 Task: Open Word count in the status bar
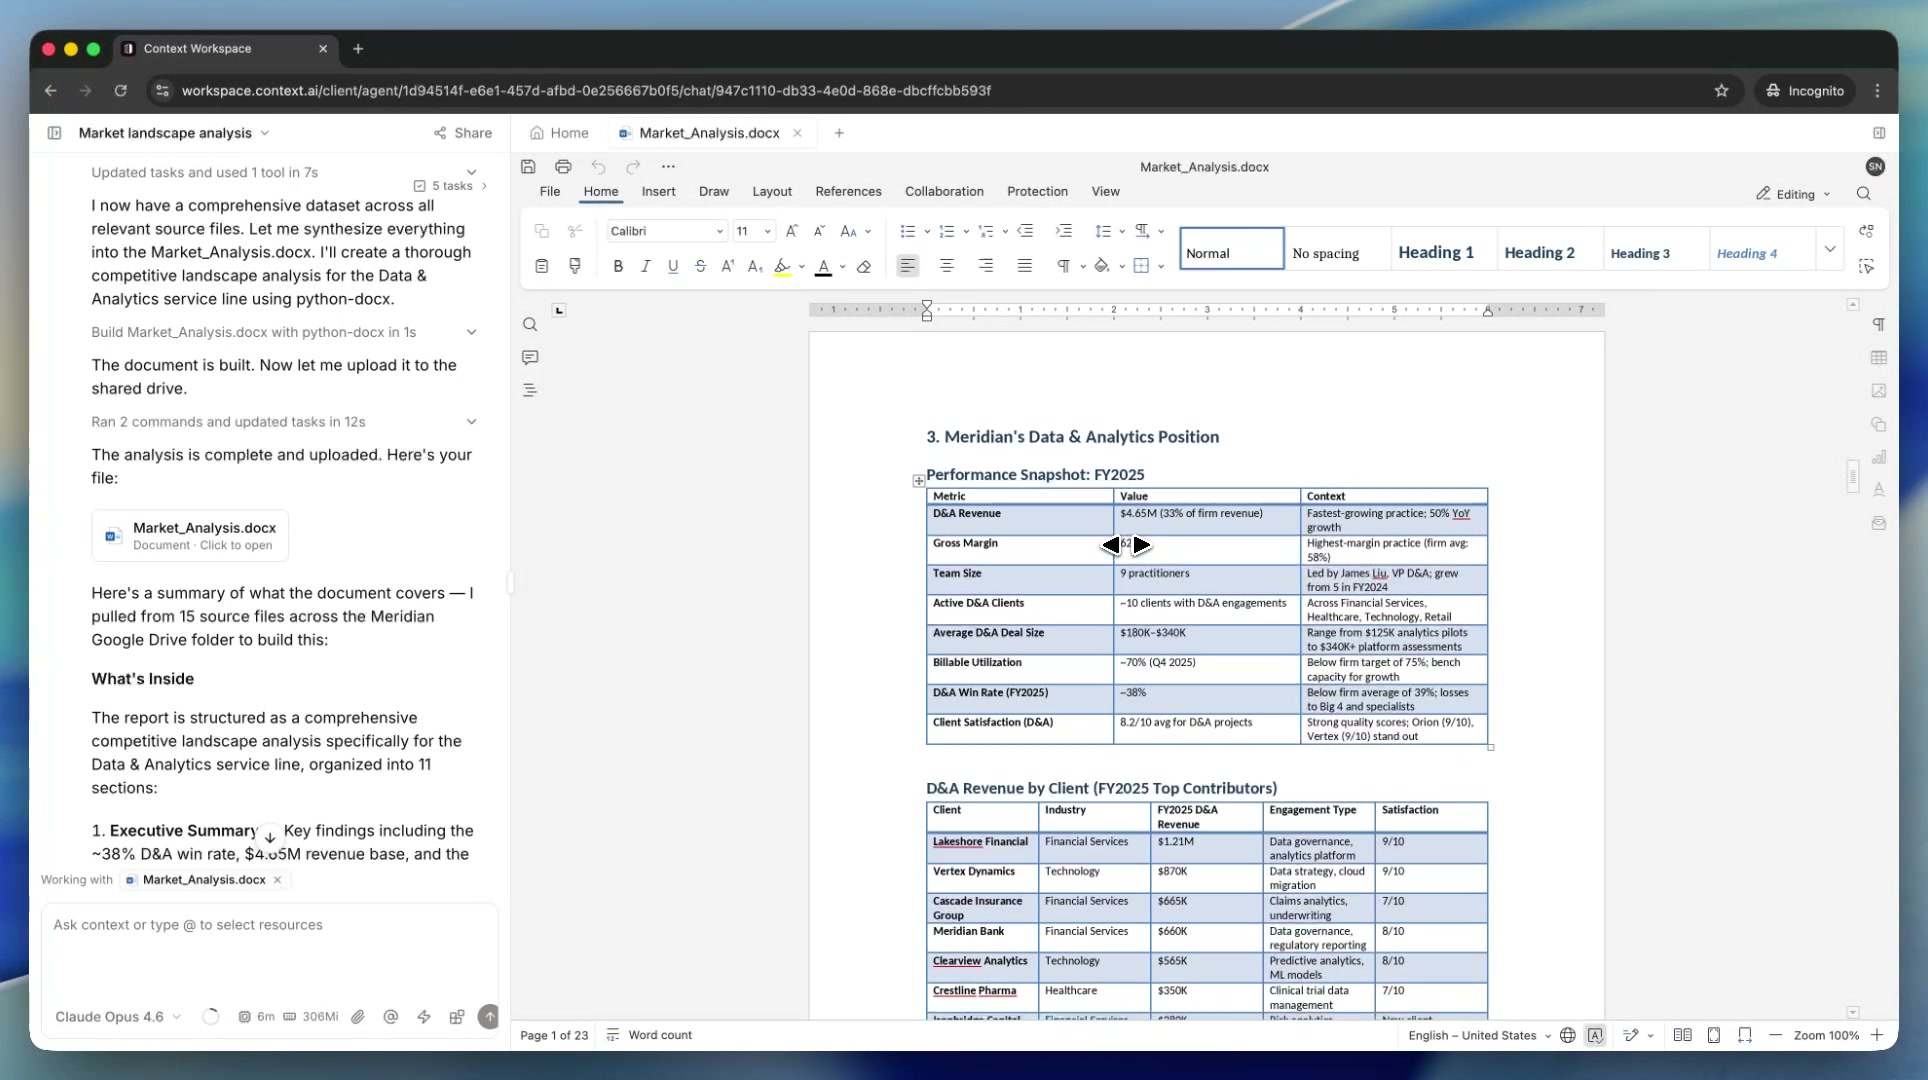click(650, 1036)
